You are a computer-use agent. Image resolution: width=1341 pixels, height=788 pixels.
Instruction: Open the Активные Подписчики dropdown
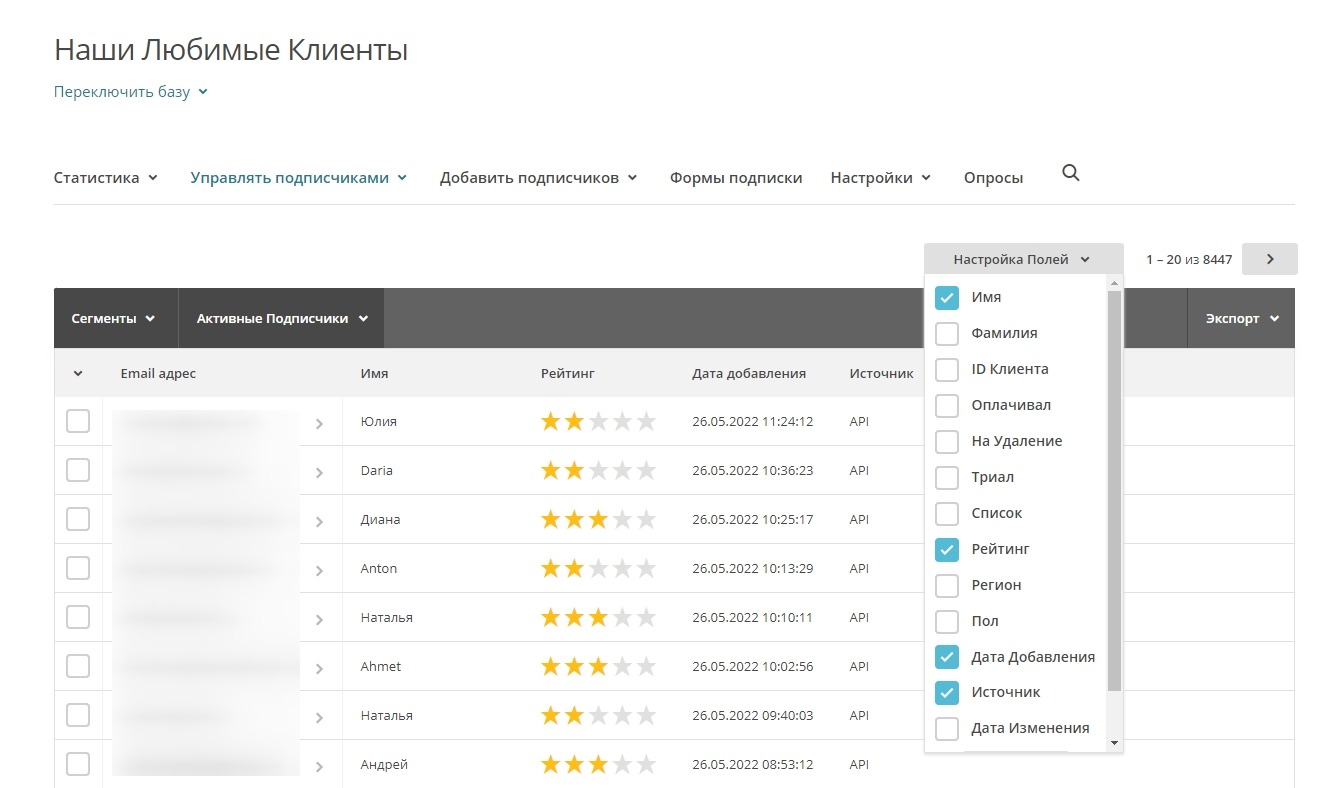click(282, 319)
